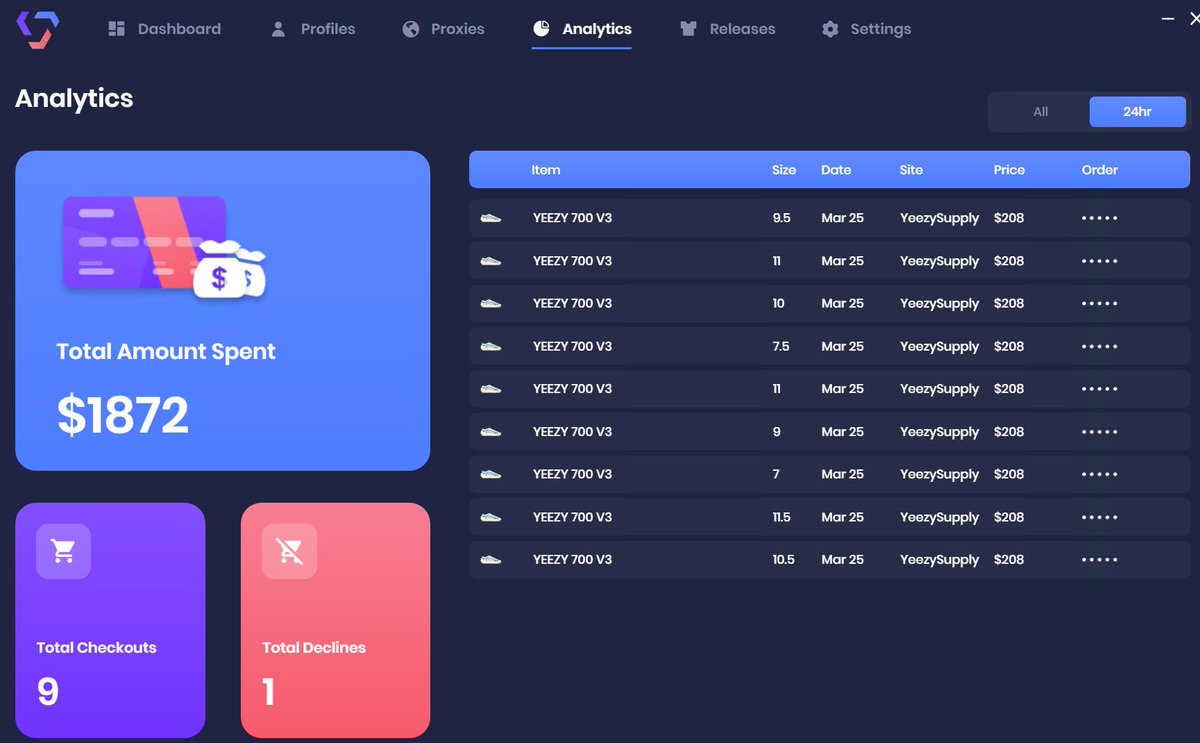This screenshot has height=743, width=1200.
Task: Click the $1872 total amount value
Action: point(123,415)
